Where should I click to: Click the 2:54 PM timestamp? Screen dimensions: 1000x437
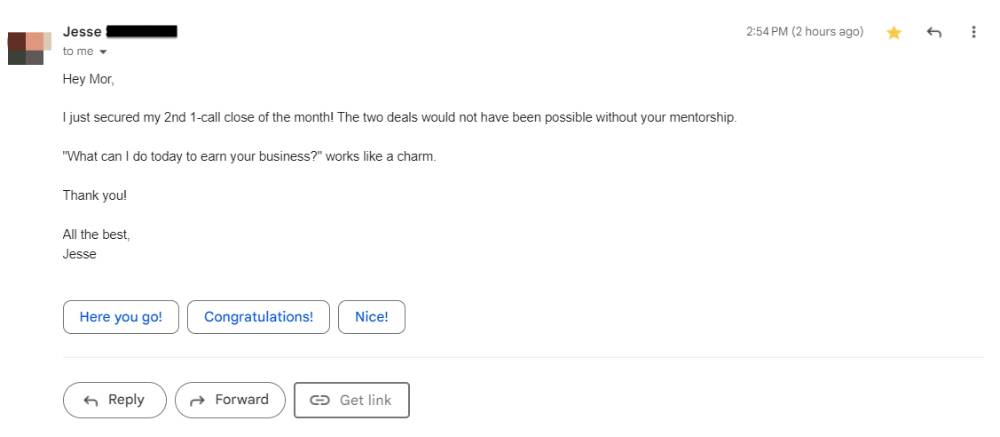[x=804, y=32]
